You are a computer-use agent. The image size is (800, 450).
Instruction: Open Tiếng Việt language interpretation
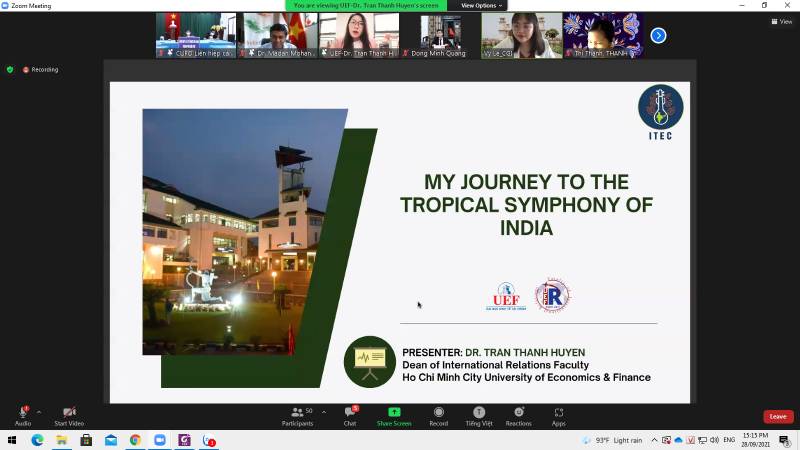479,415
